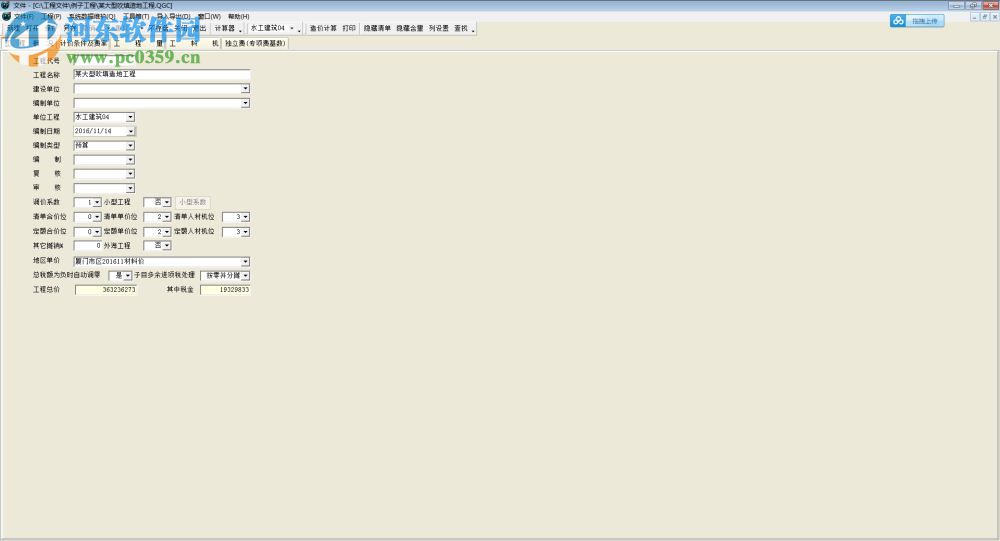The image size is (1000, 541).
Task: Expand the 建设单位 dropdown
Action: pyautogui.click(x=246, y=89)
